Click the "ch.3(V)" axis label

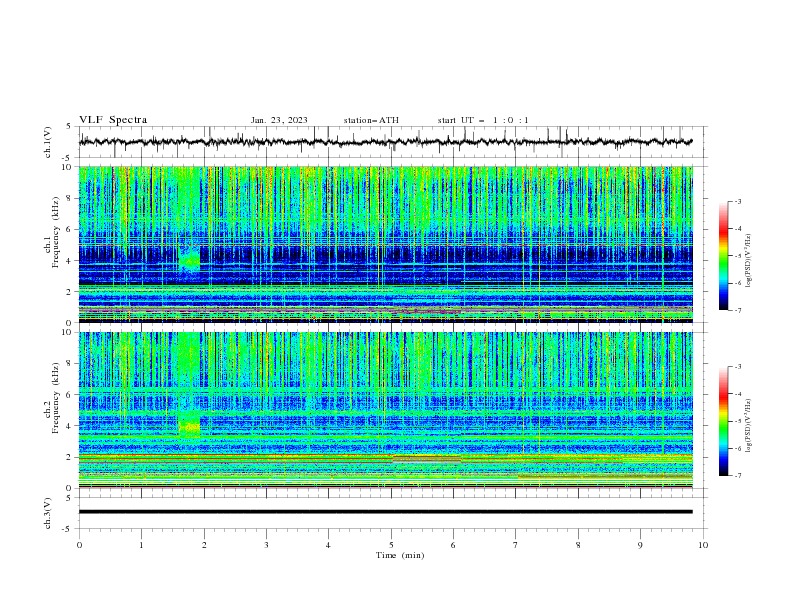pyautogui.click(x=48, y=513)
